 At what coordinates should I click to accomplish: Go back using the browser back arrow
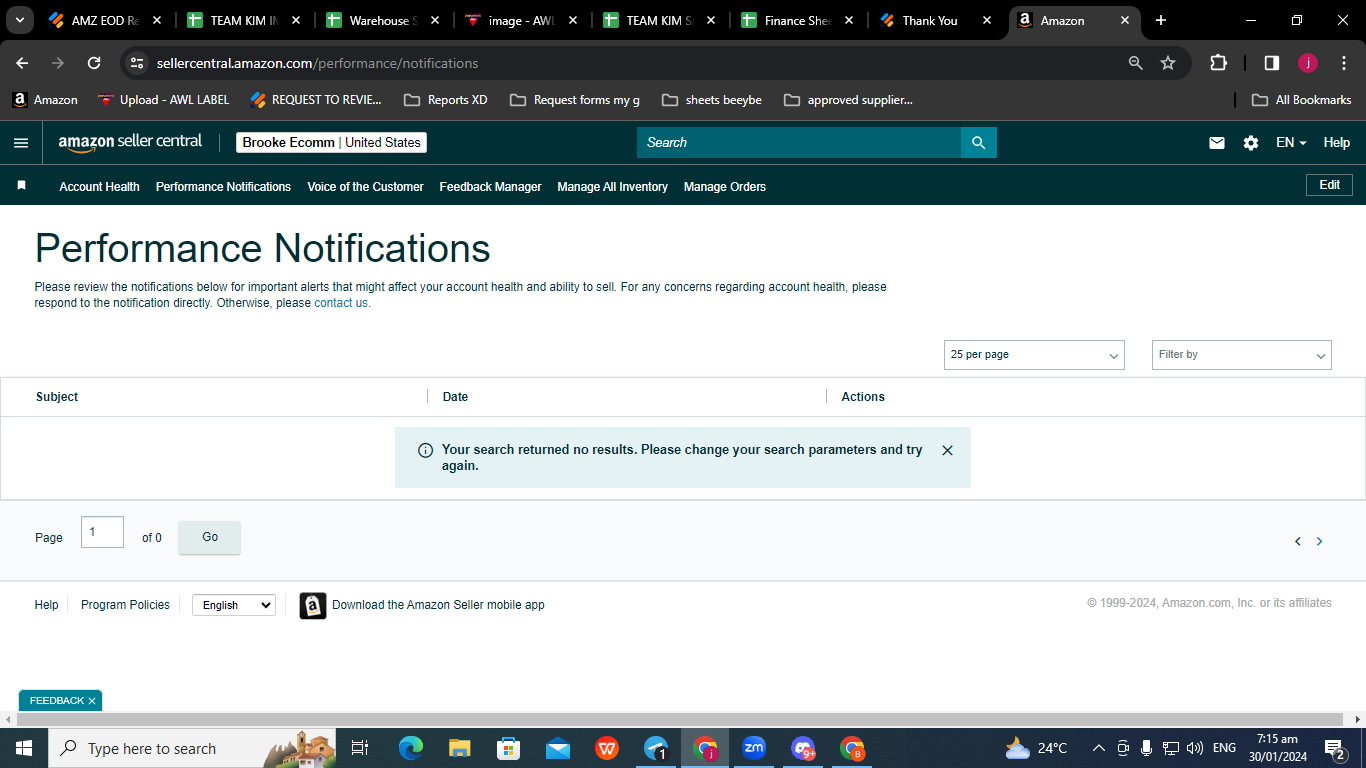(22, 63)
